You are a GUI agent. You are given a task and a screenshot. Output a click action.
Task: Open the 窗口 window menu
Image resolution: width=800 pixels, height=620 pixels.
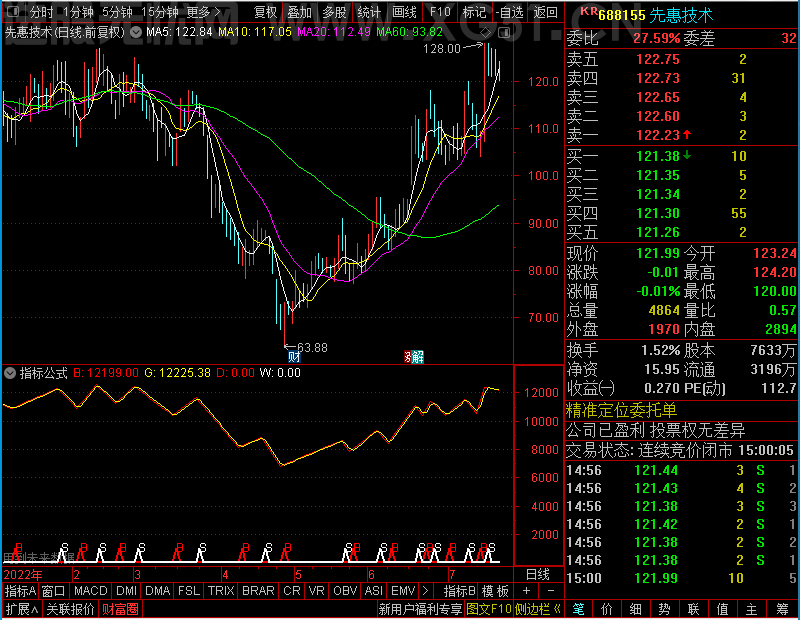[x=54, y=591]
